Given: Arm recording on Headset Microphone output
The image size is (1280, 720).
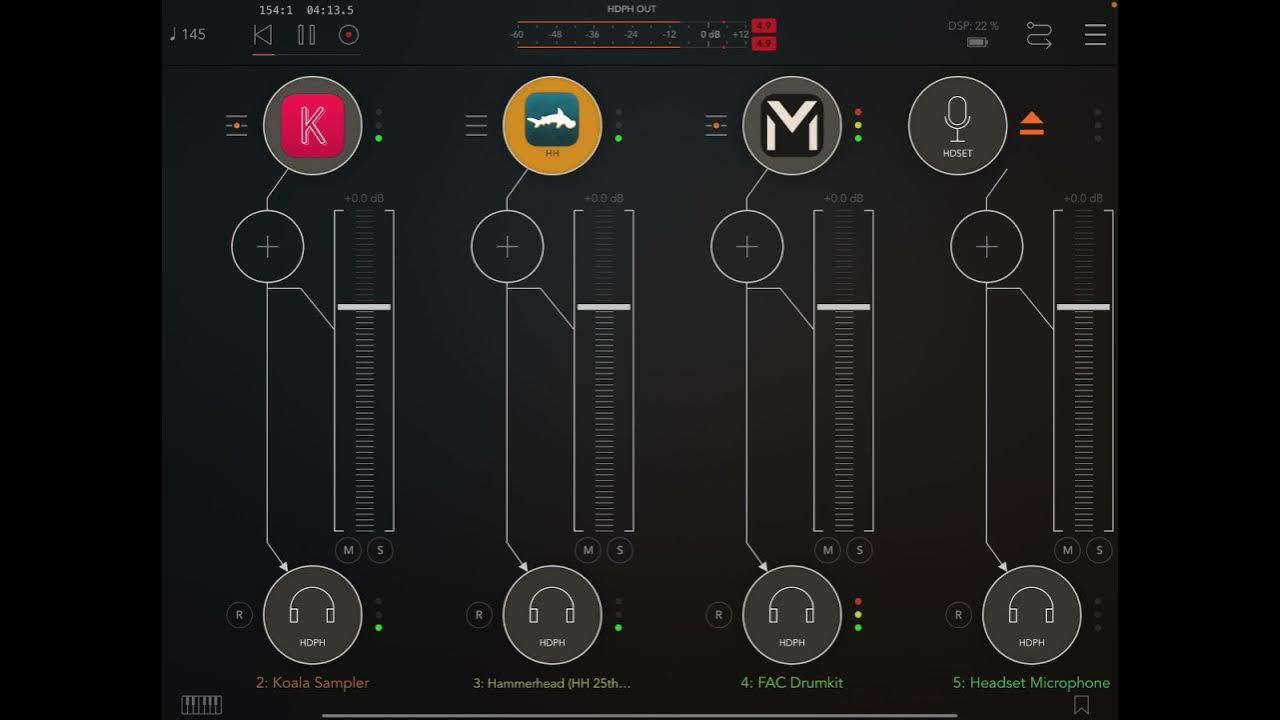Looking at the screenshot, I should (959, 615).
